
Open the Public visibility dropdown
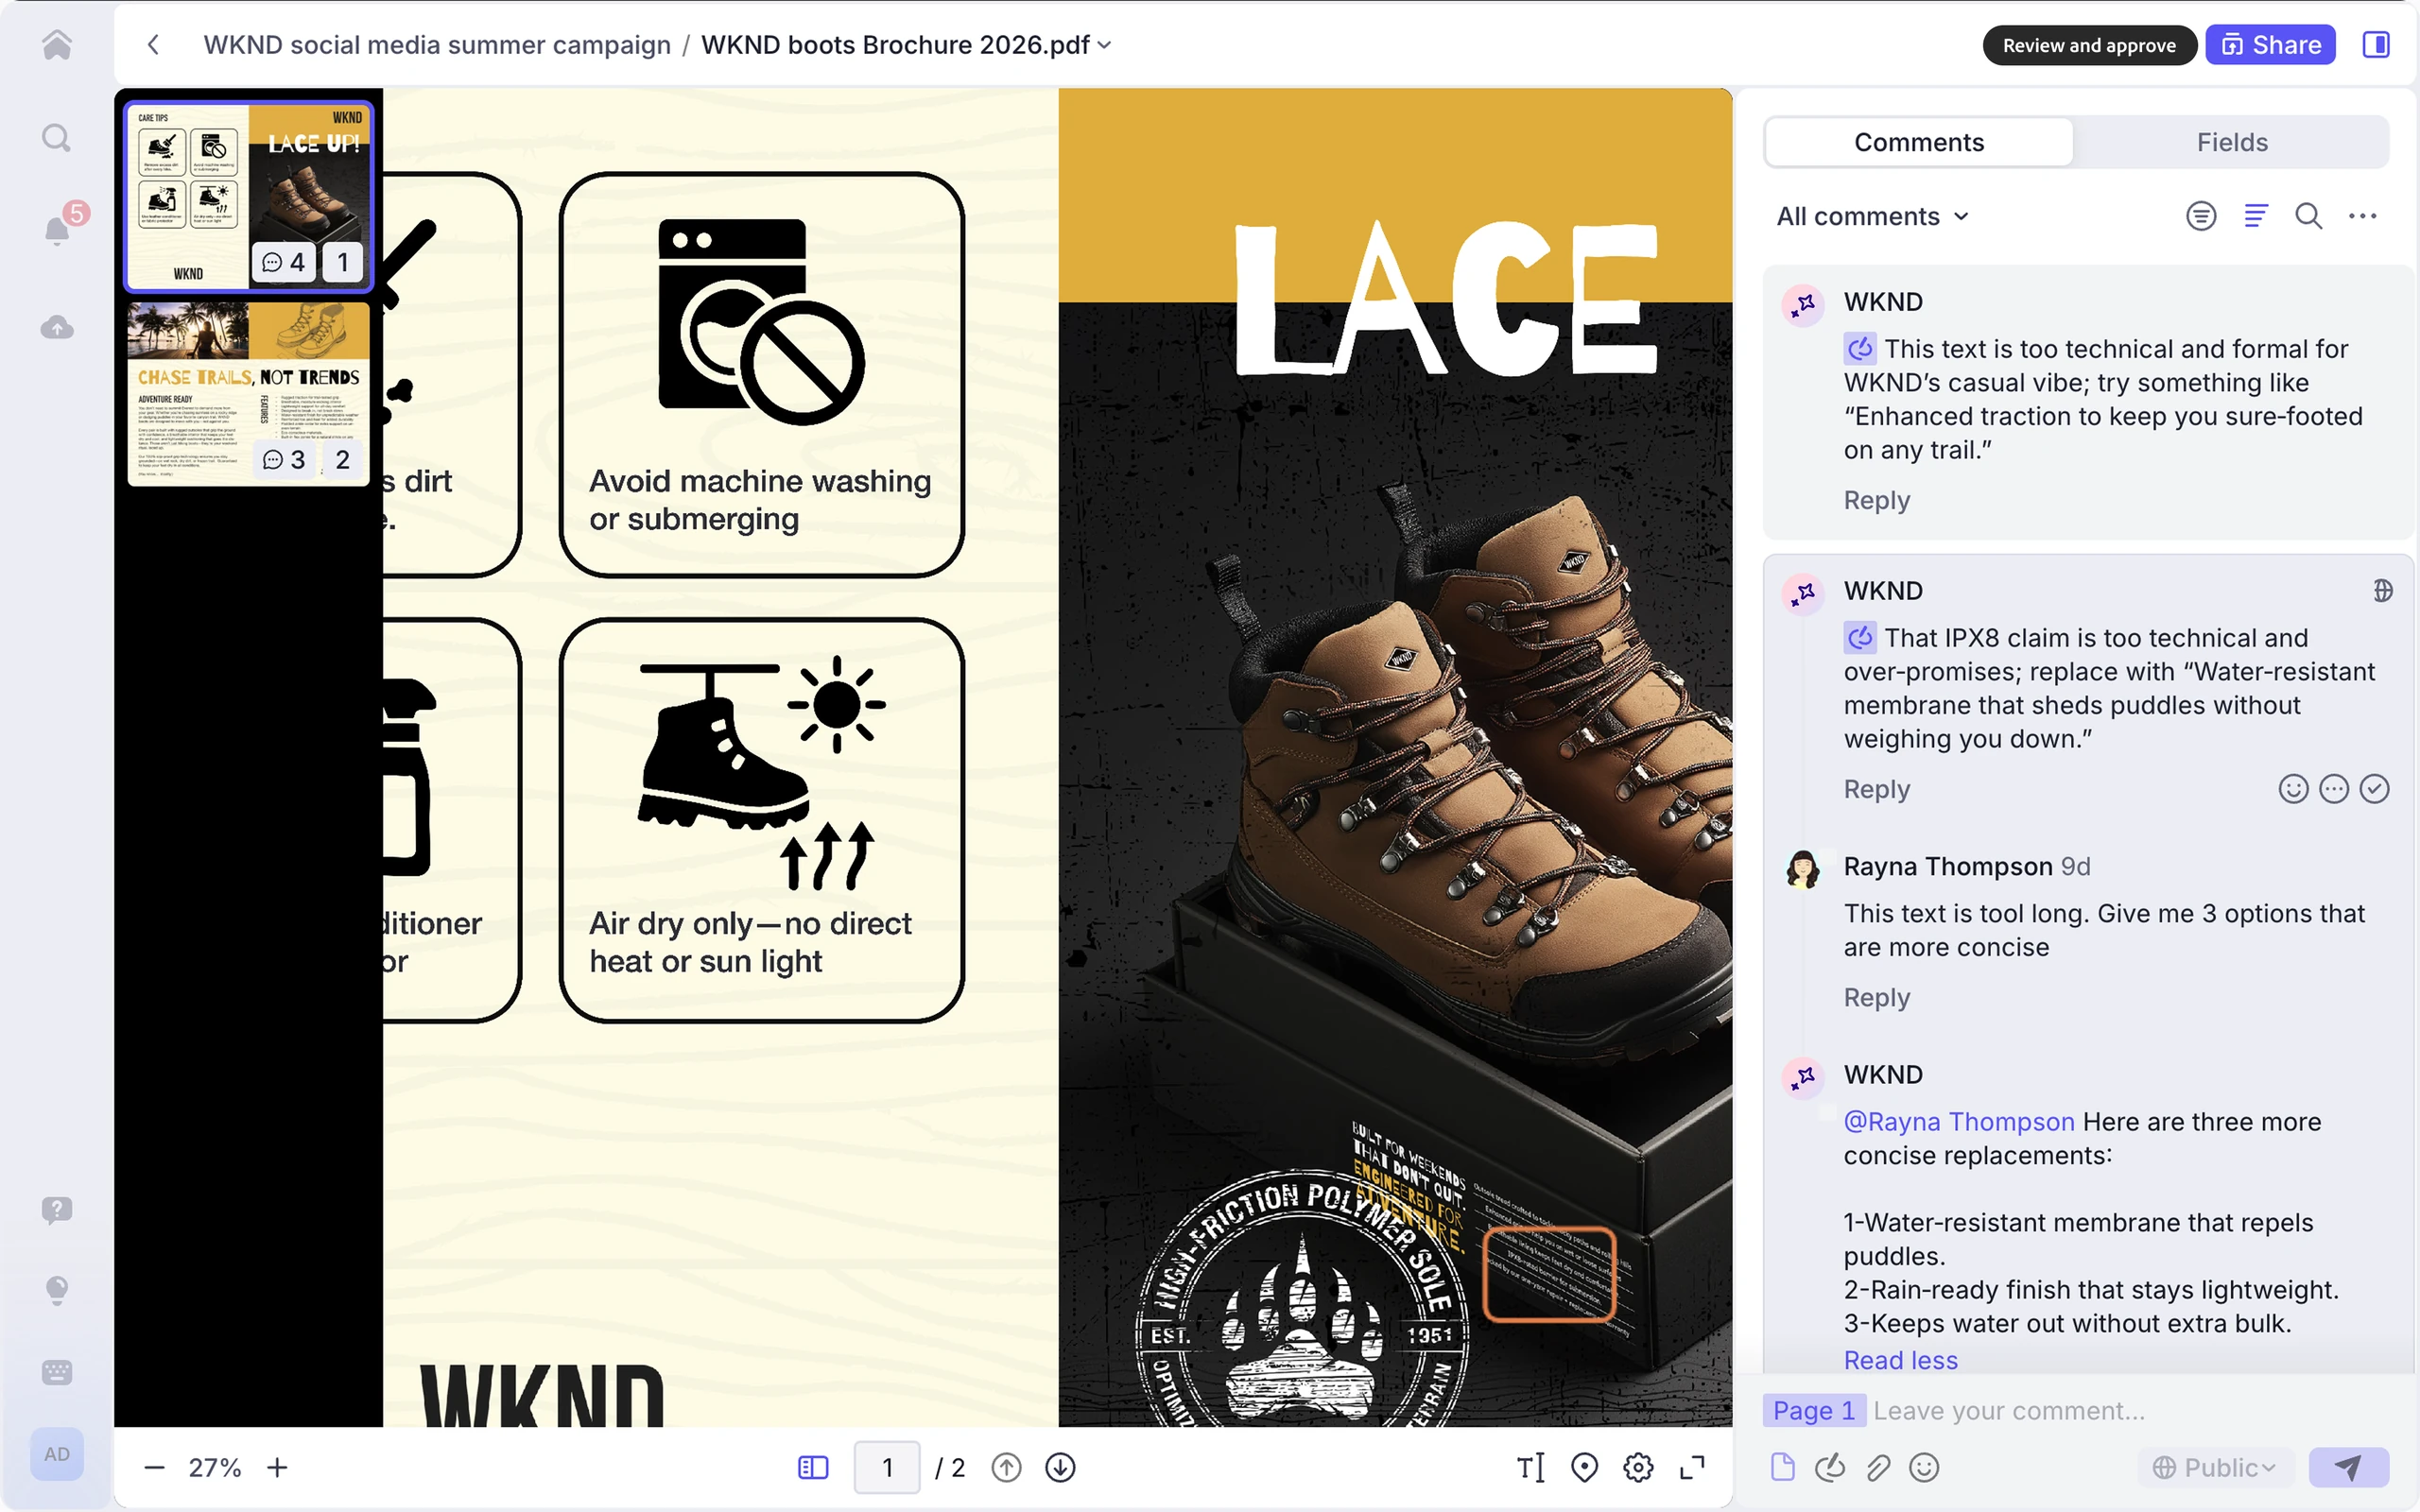2214,1467
